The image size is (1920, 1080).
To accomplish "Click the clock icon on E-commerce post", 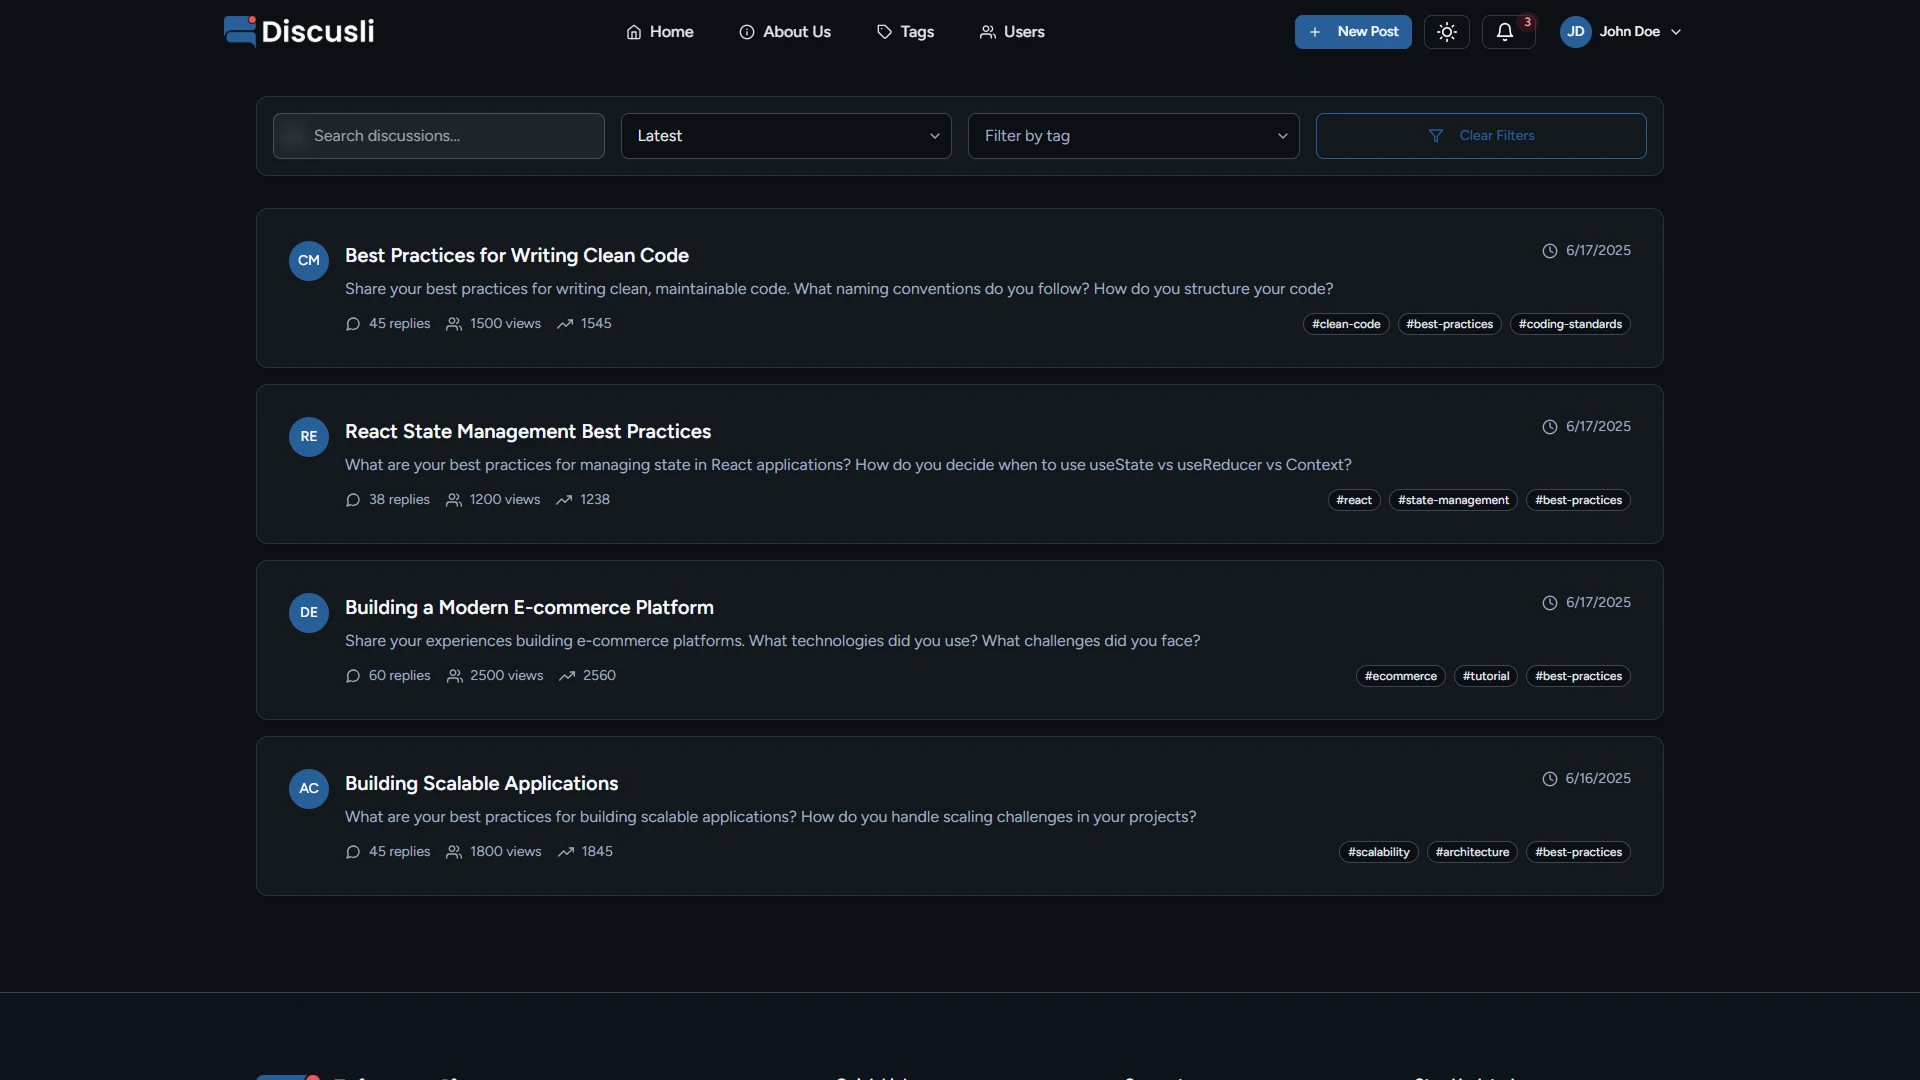I will point(1550,603).
